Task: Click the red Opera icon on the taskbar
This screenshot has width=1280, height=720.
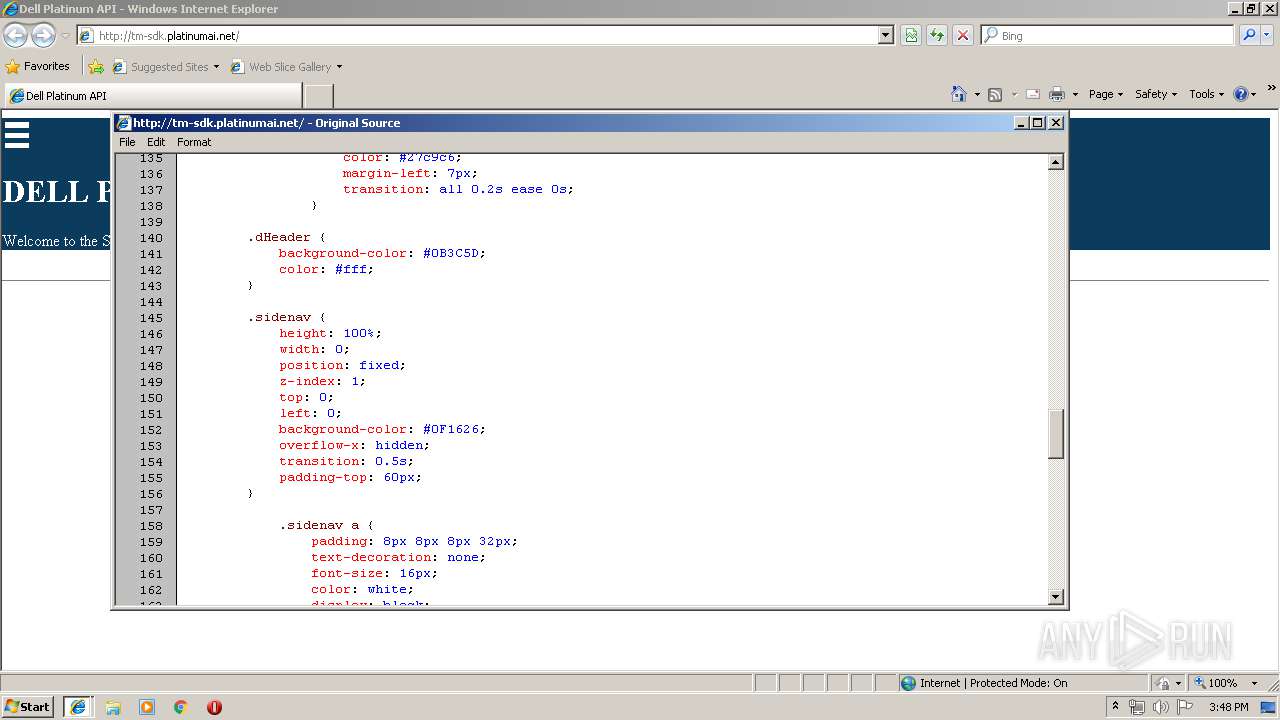Action: click(214, 707)
